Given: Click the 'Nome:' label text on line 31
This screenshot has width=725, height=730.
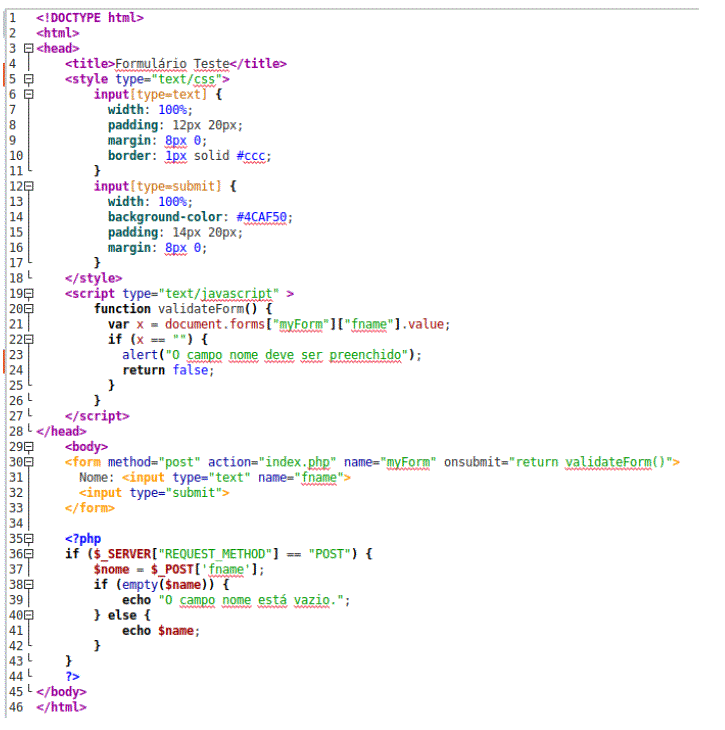Looking at the screenshot, I should [x=96, y=477].
